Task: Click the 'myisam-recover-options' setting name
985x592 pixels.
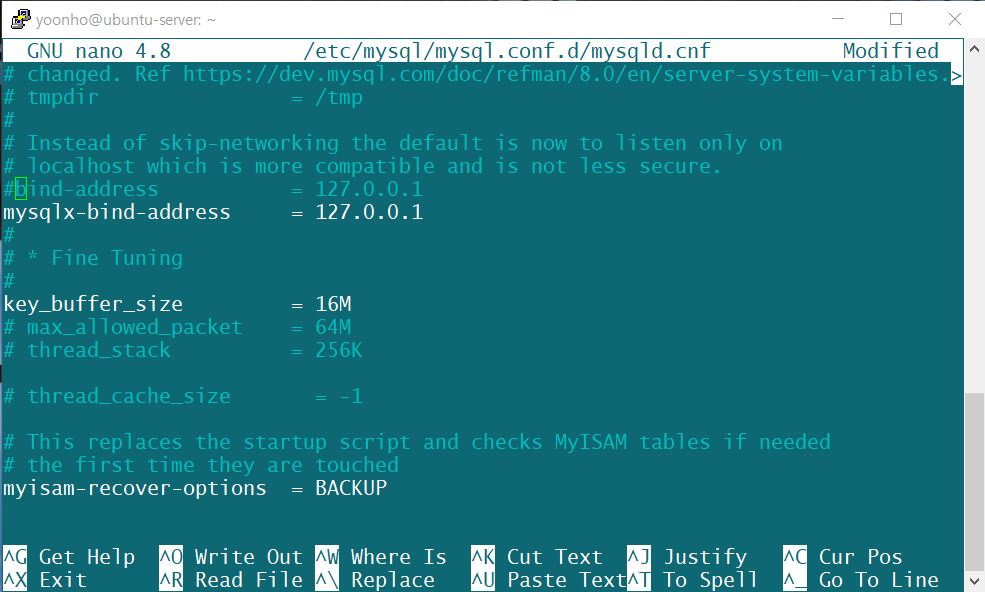Action: click(x=135, y=488)
